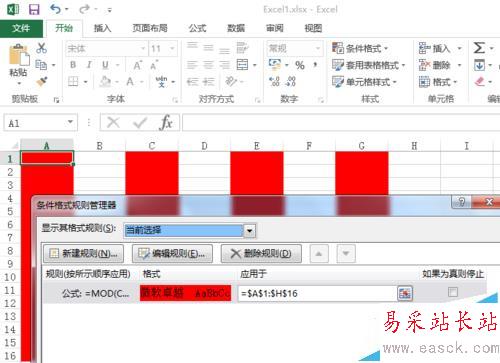The image size is (500, 363).
Task: Apply percent style to cells
Action: click(x=300, y=65)
